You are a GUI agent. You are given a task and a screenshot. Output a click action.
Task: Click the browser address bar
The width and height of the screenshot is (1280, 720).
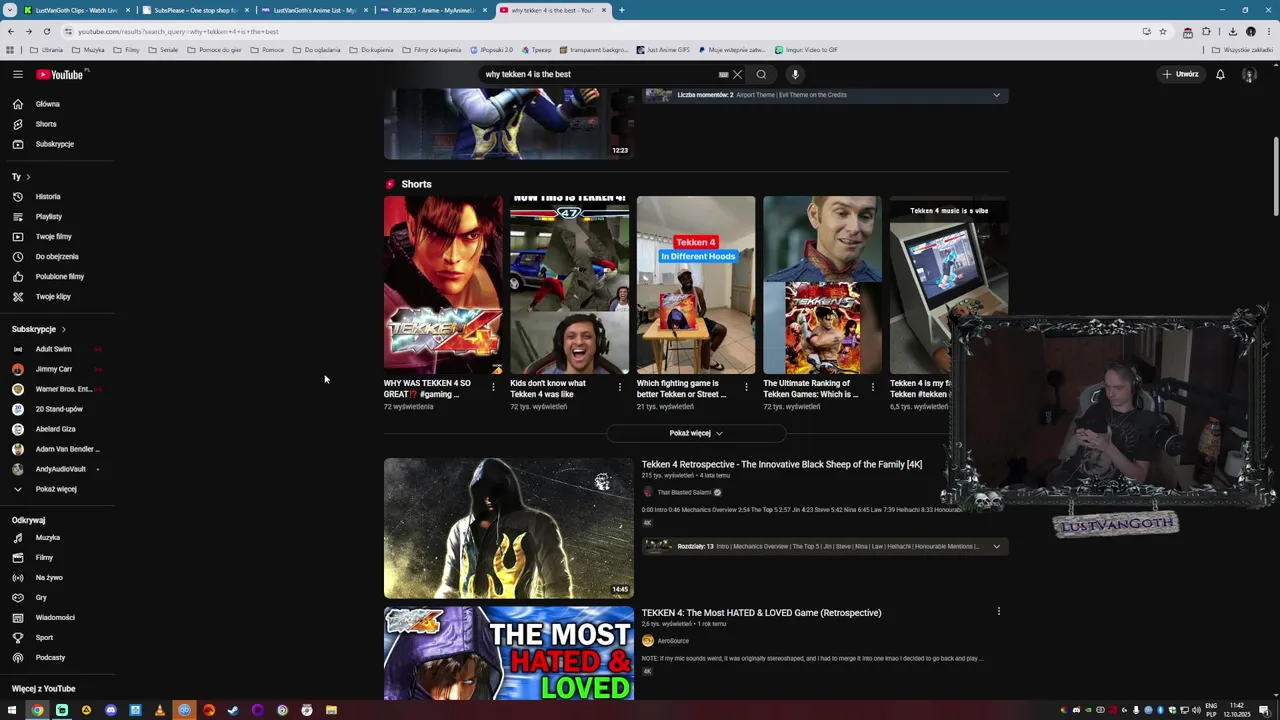coord(600,31)
